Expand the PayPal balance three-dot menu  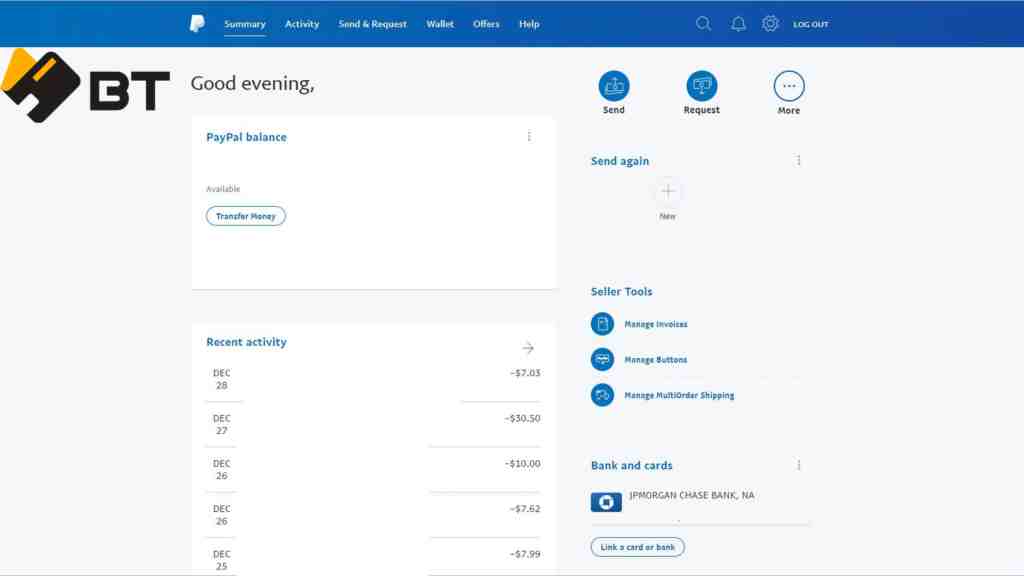tap(529, 136)
